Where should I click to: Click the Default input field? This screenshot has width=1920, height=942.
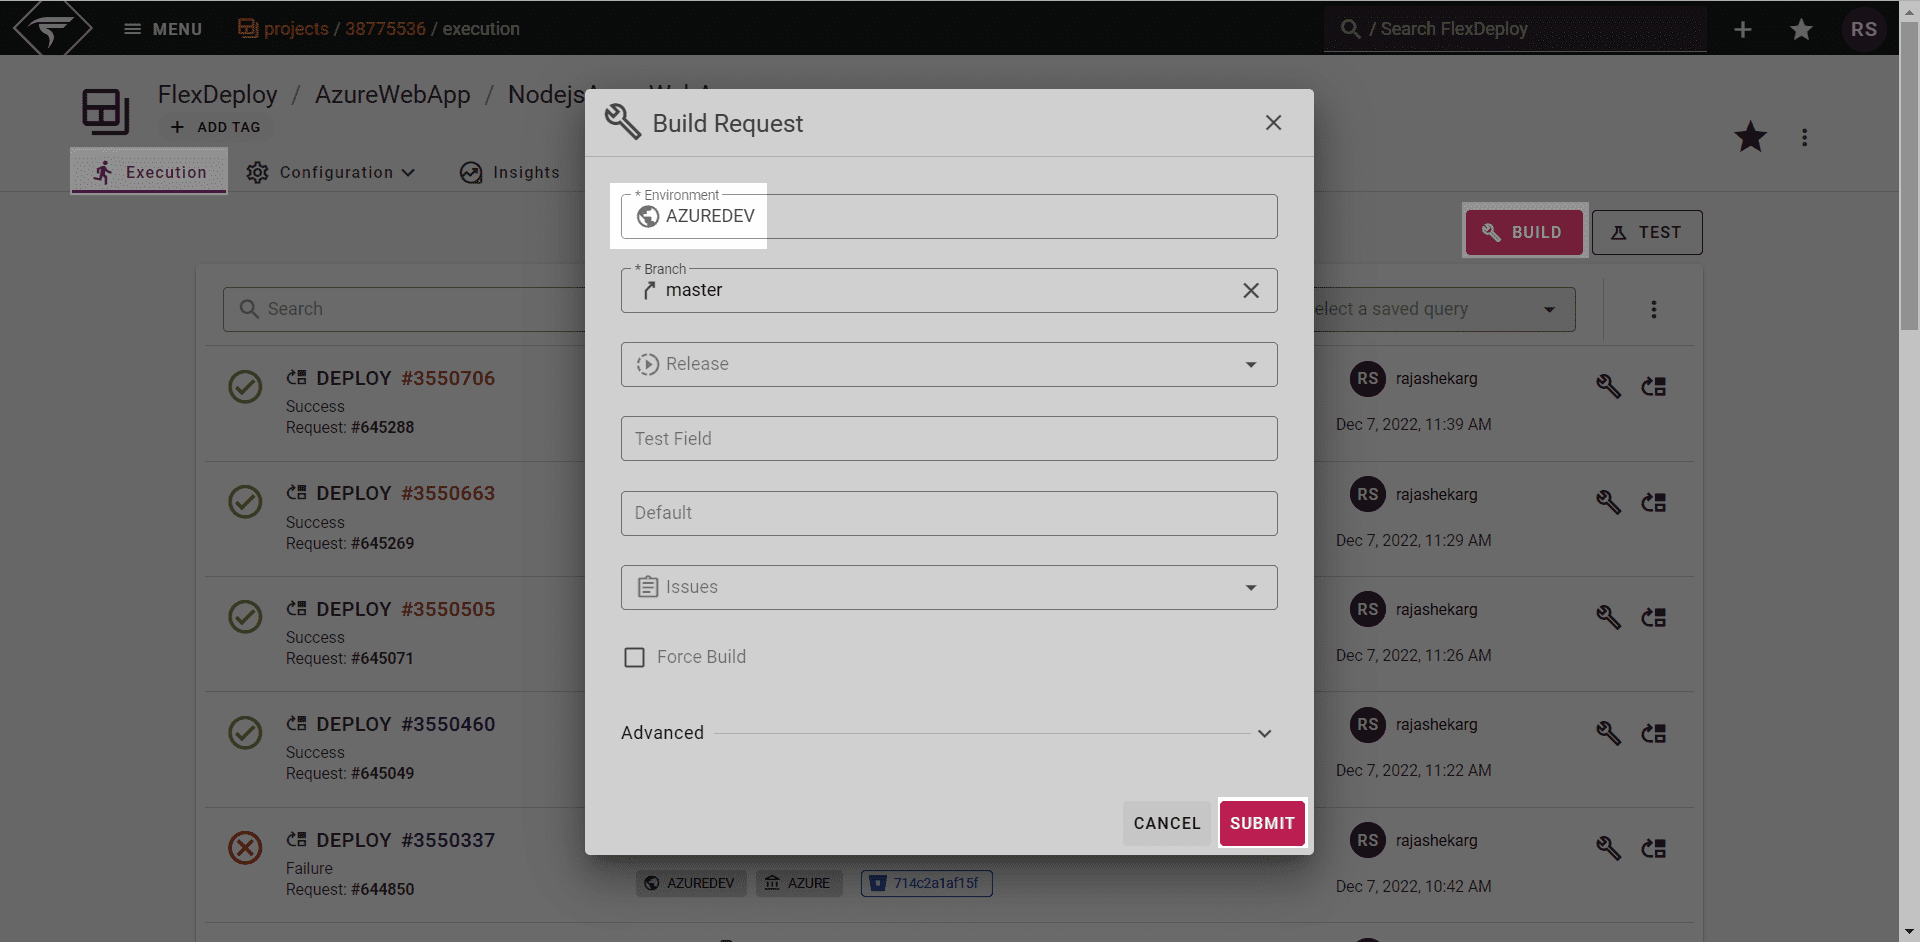click(x=949, y=513)
